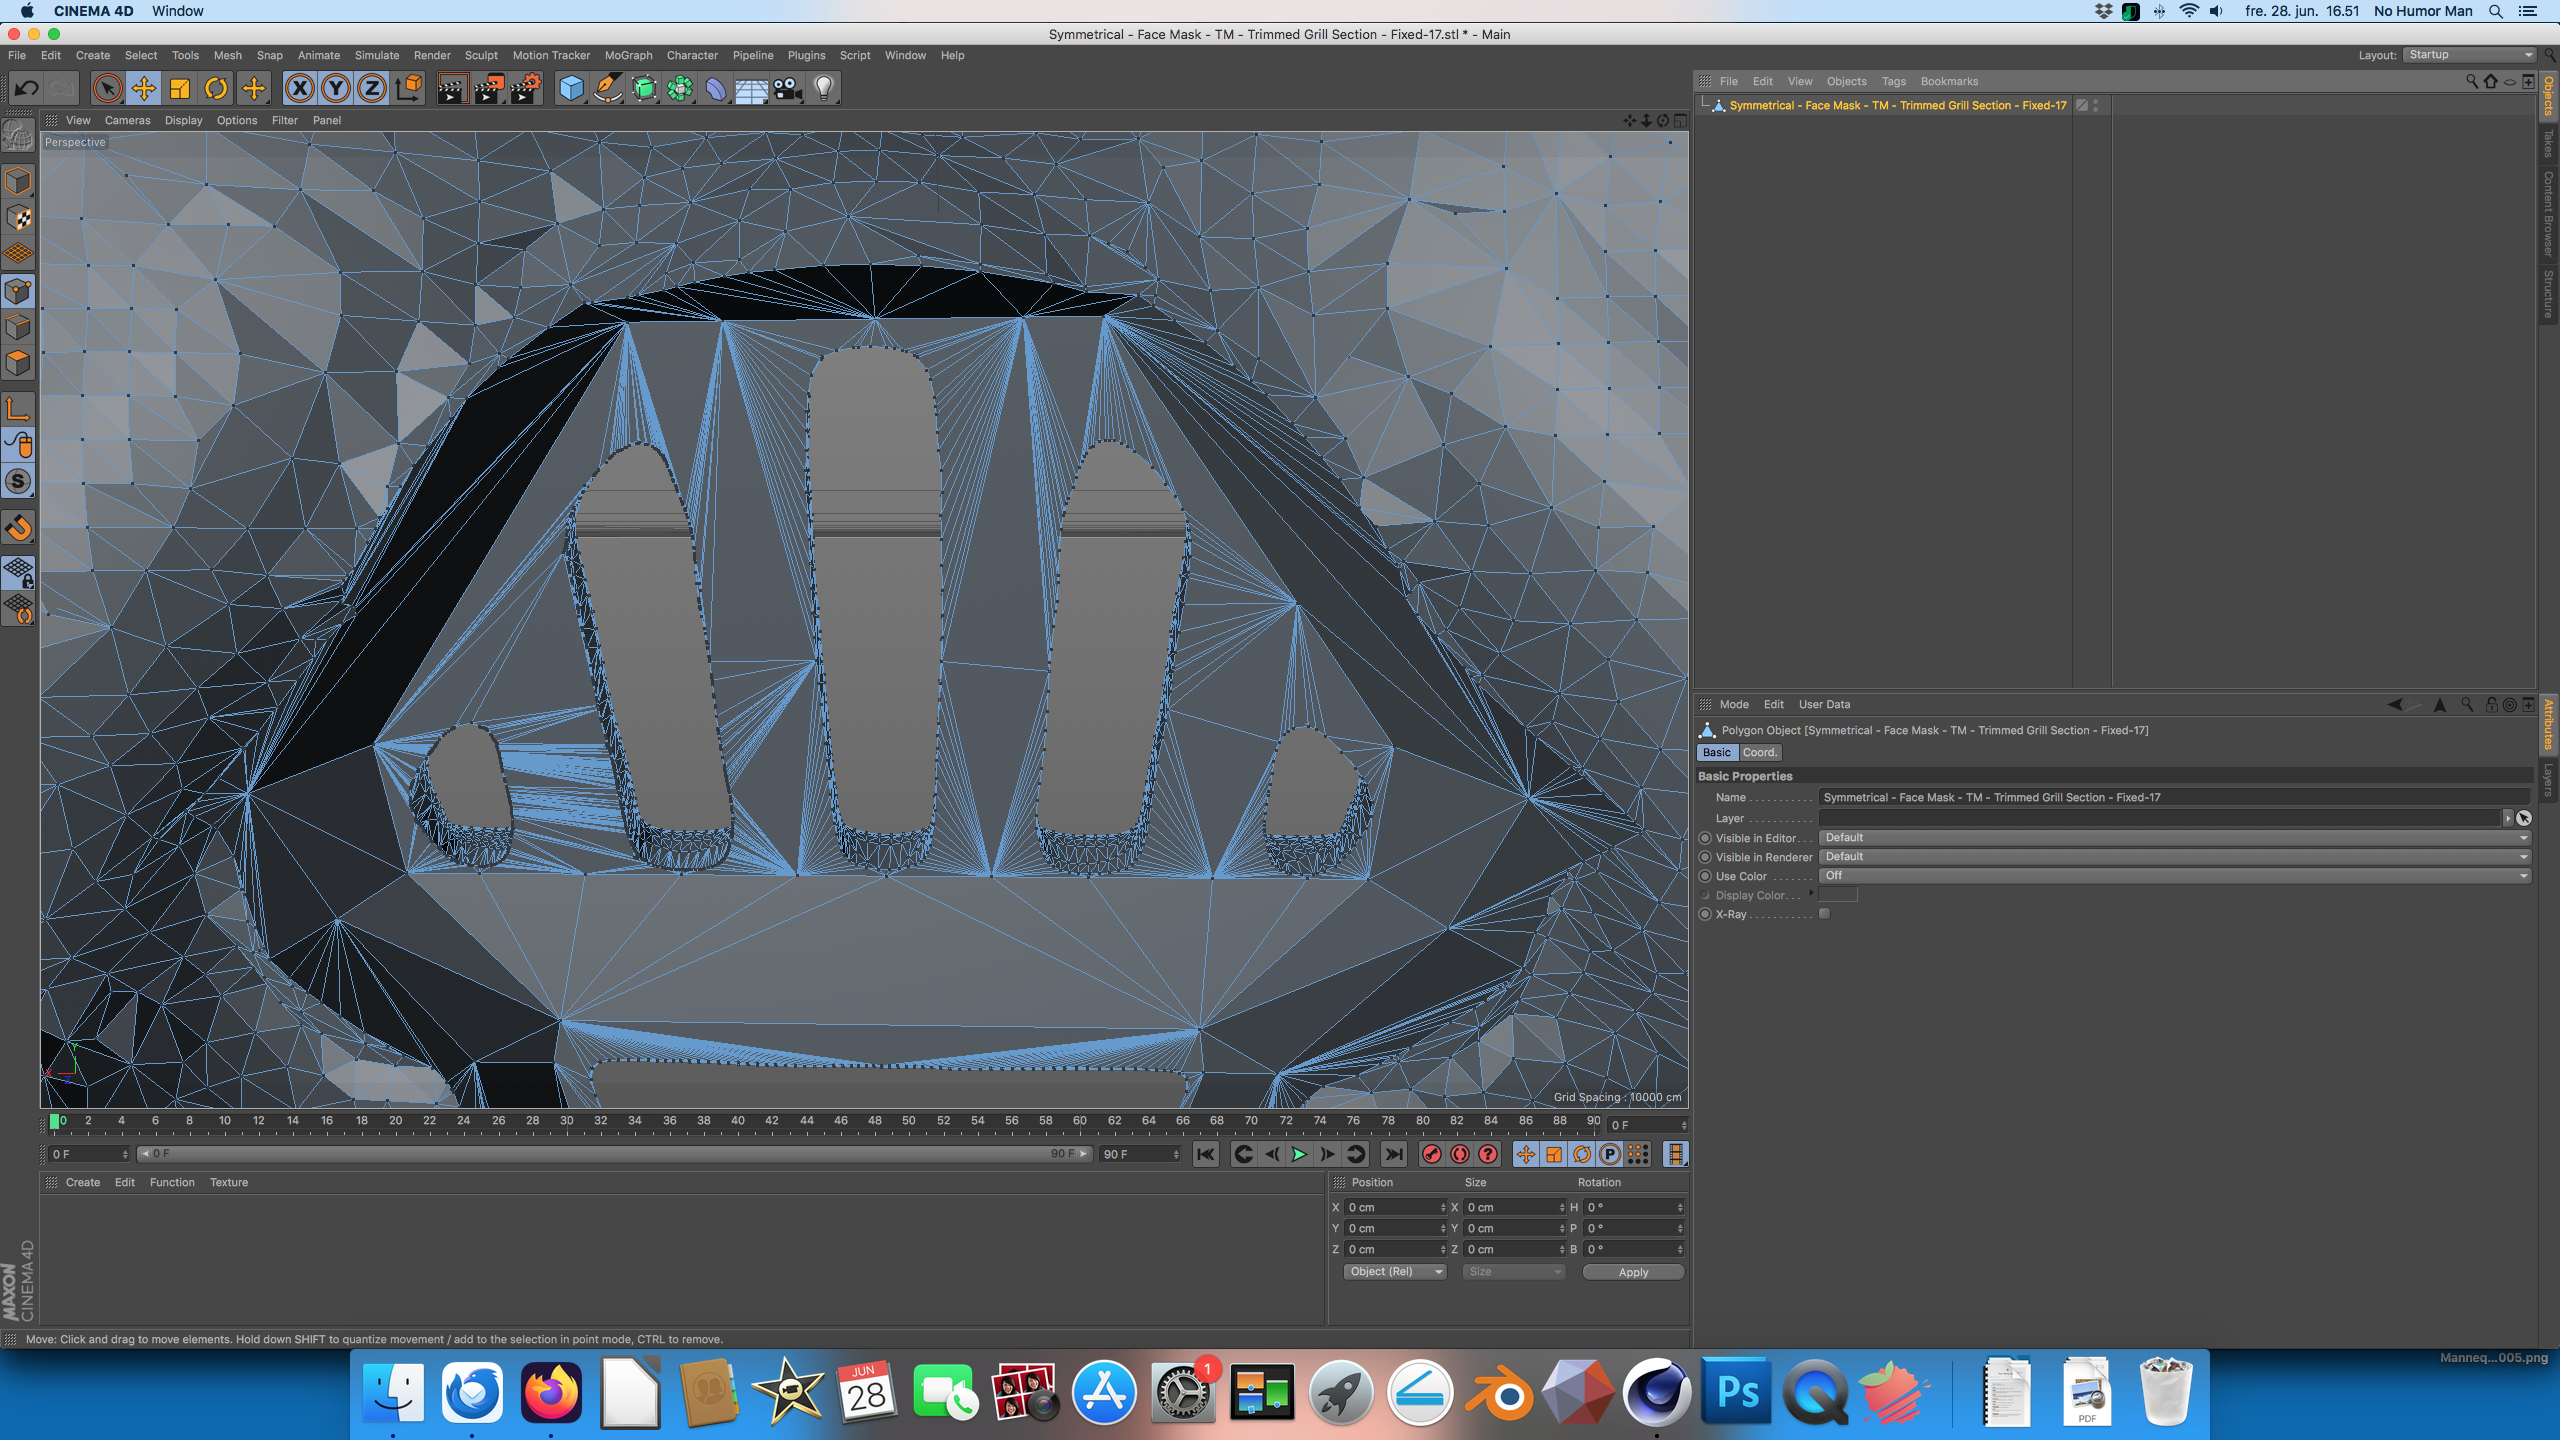Switch to Edges mode
This screenshot has height=1440, width=2560.
[x=18, y=327]
